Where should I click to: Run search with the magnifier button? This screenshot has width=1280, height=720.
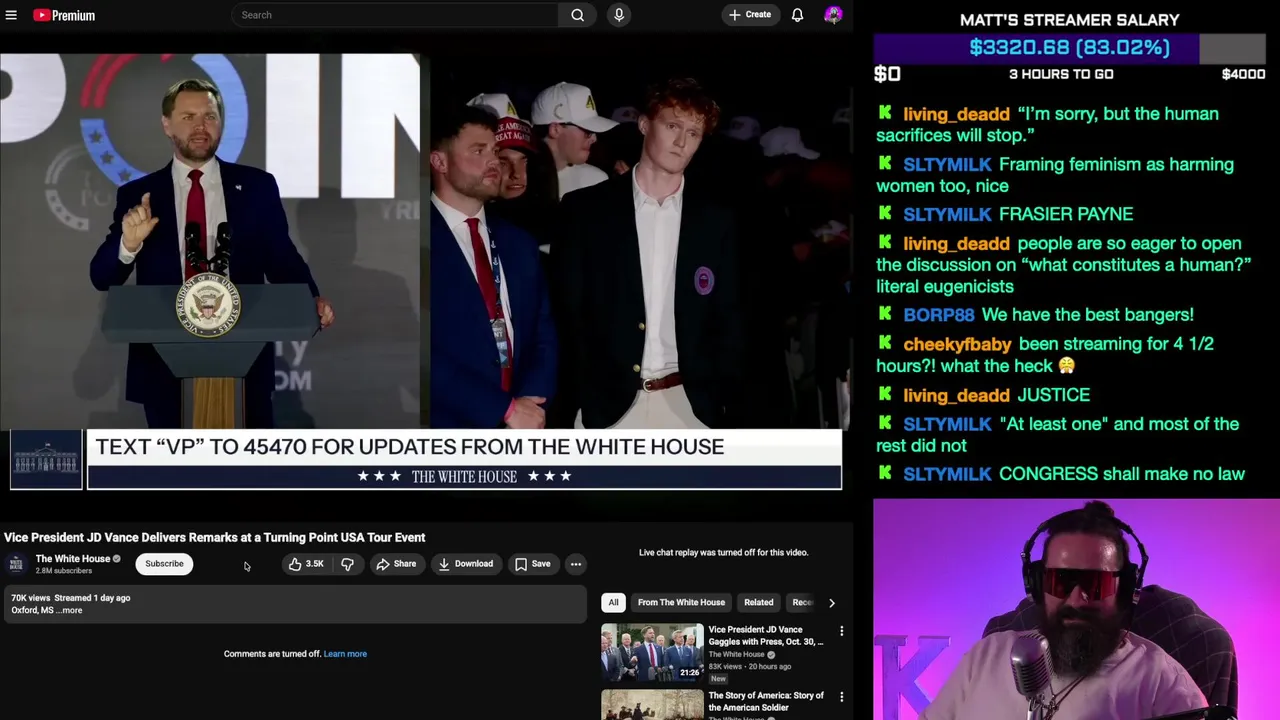[577, 15]
